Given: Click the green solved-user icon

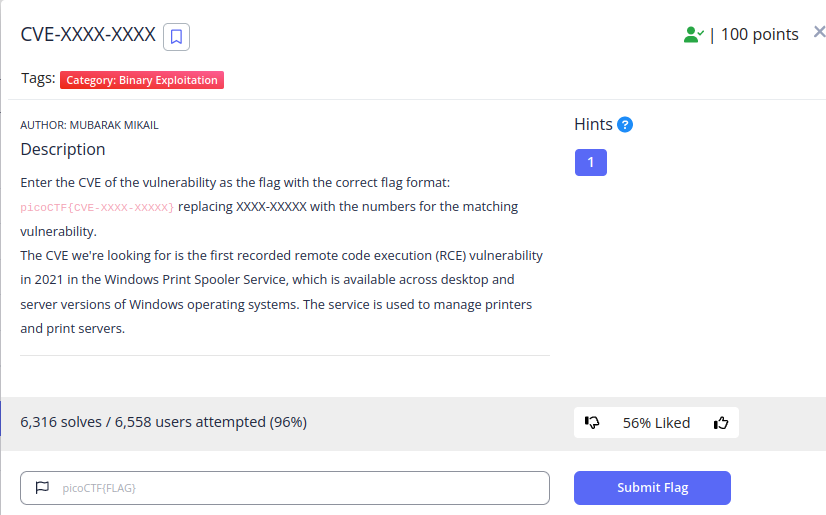Looking at the screenshot, I should 694,35.
